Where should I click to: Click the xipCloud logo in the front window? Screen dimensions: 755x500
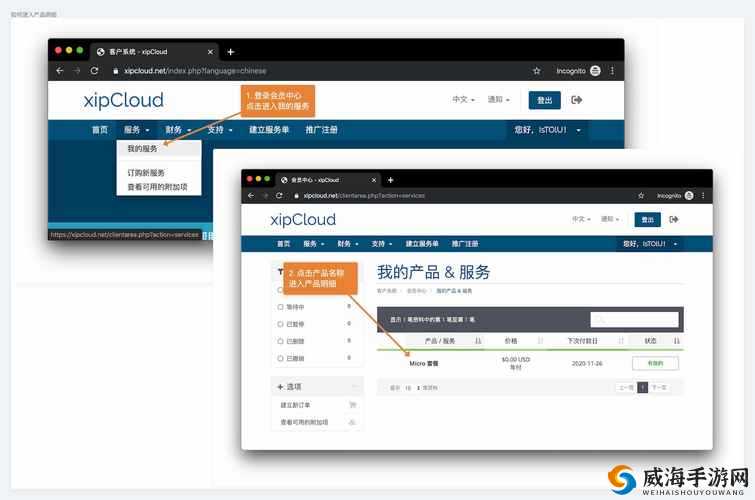pyautogui.click(x=303, y=220)
